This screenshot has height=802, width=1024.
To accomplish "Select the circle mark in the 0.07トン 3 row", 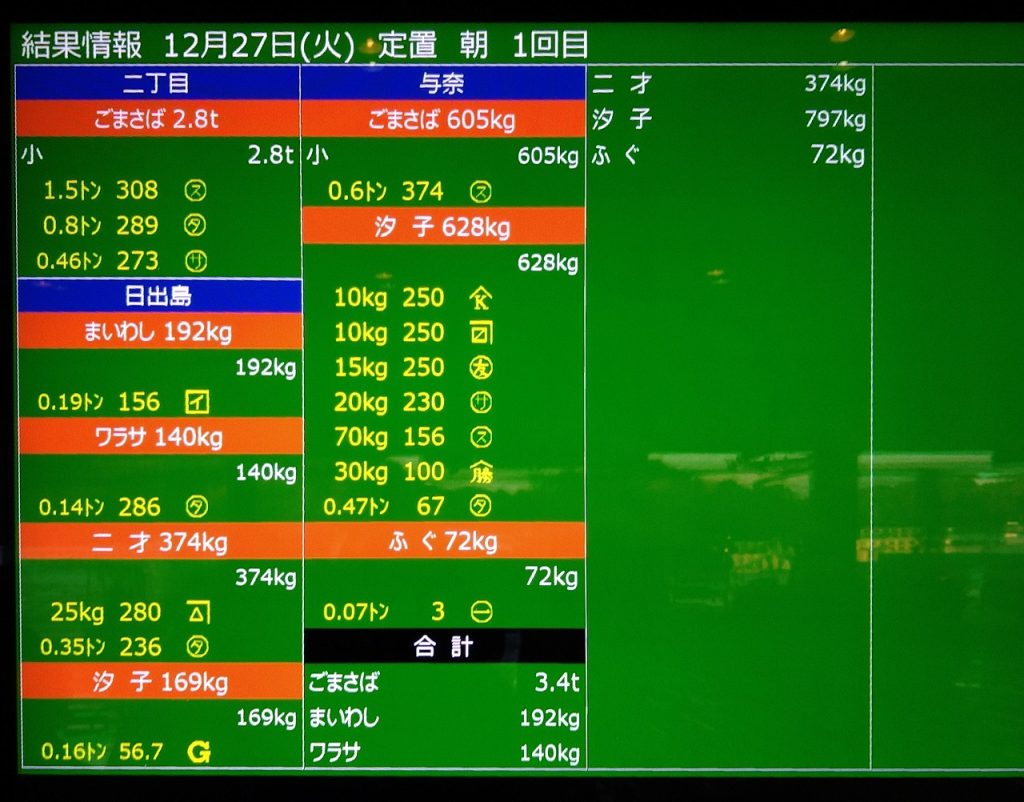I will click(x=481, y=612).
